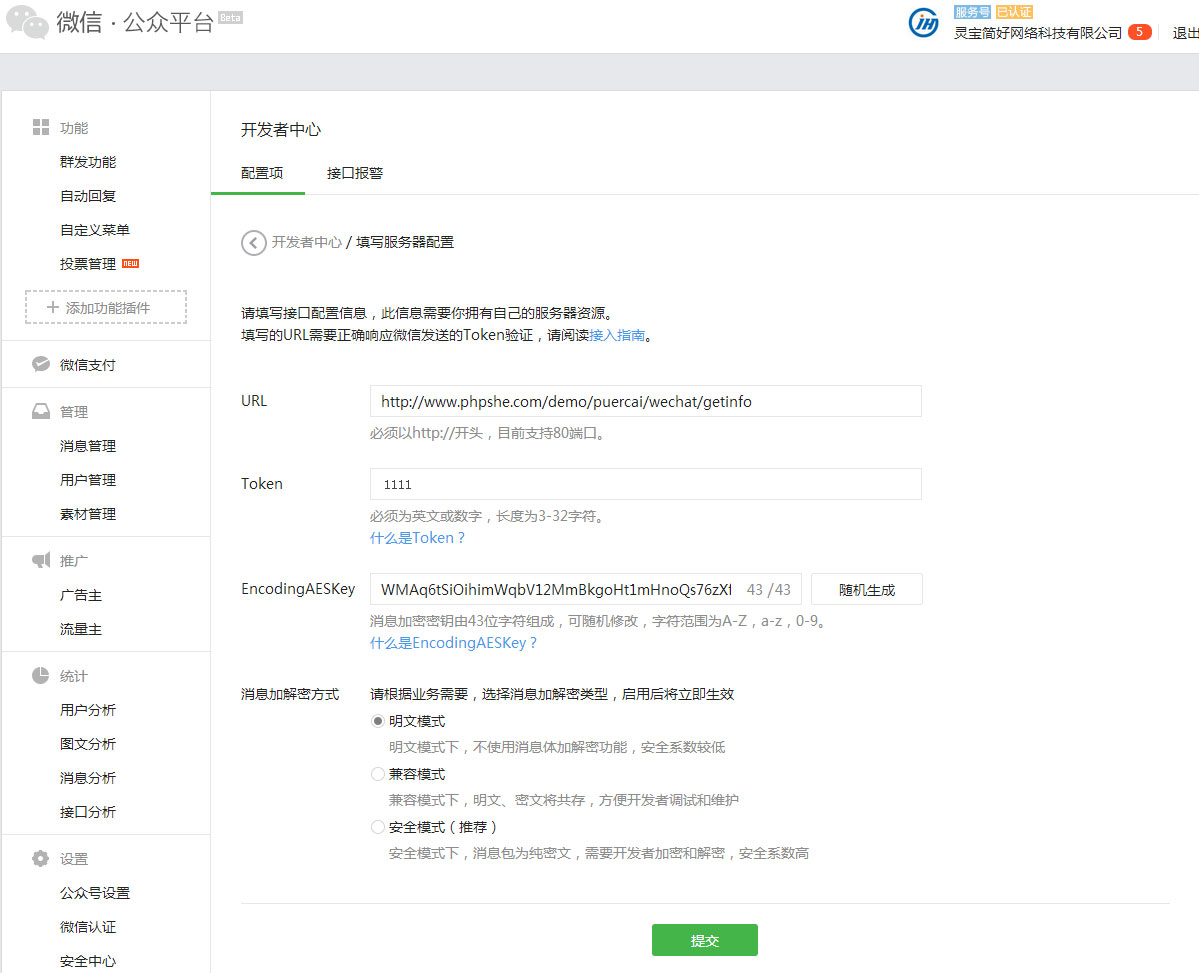Switch to the 接口报警 tab
Image resolution: width=1199 pixels, height=973 pixels.
pyautogui.click(x=355, y=173)
